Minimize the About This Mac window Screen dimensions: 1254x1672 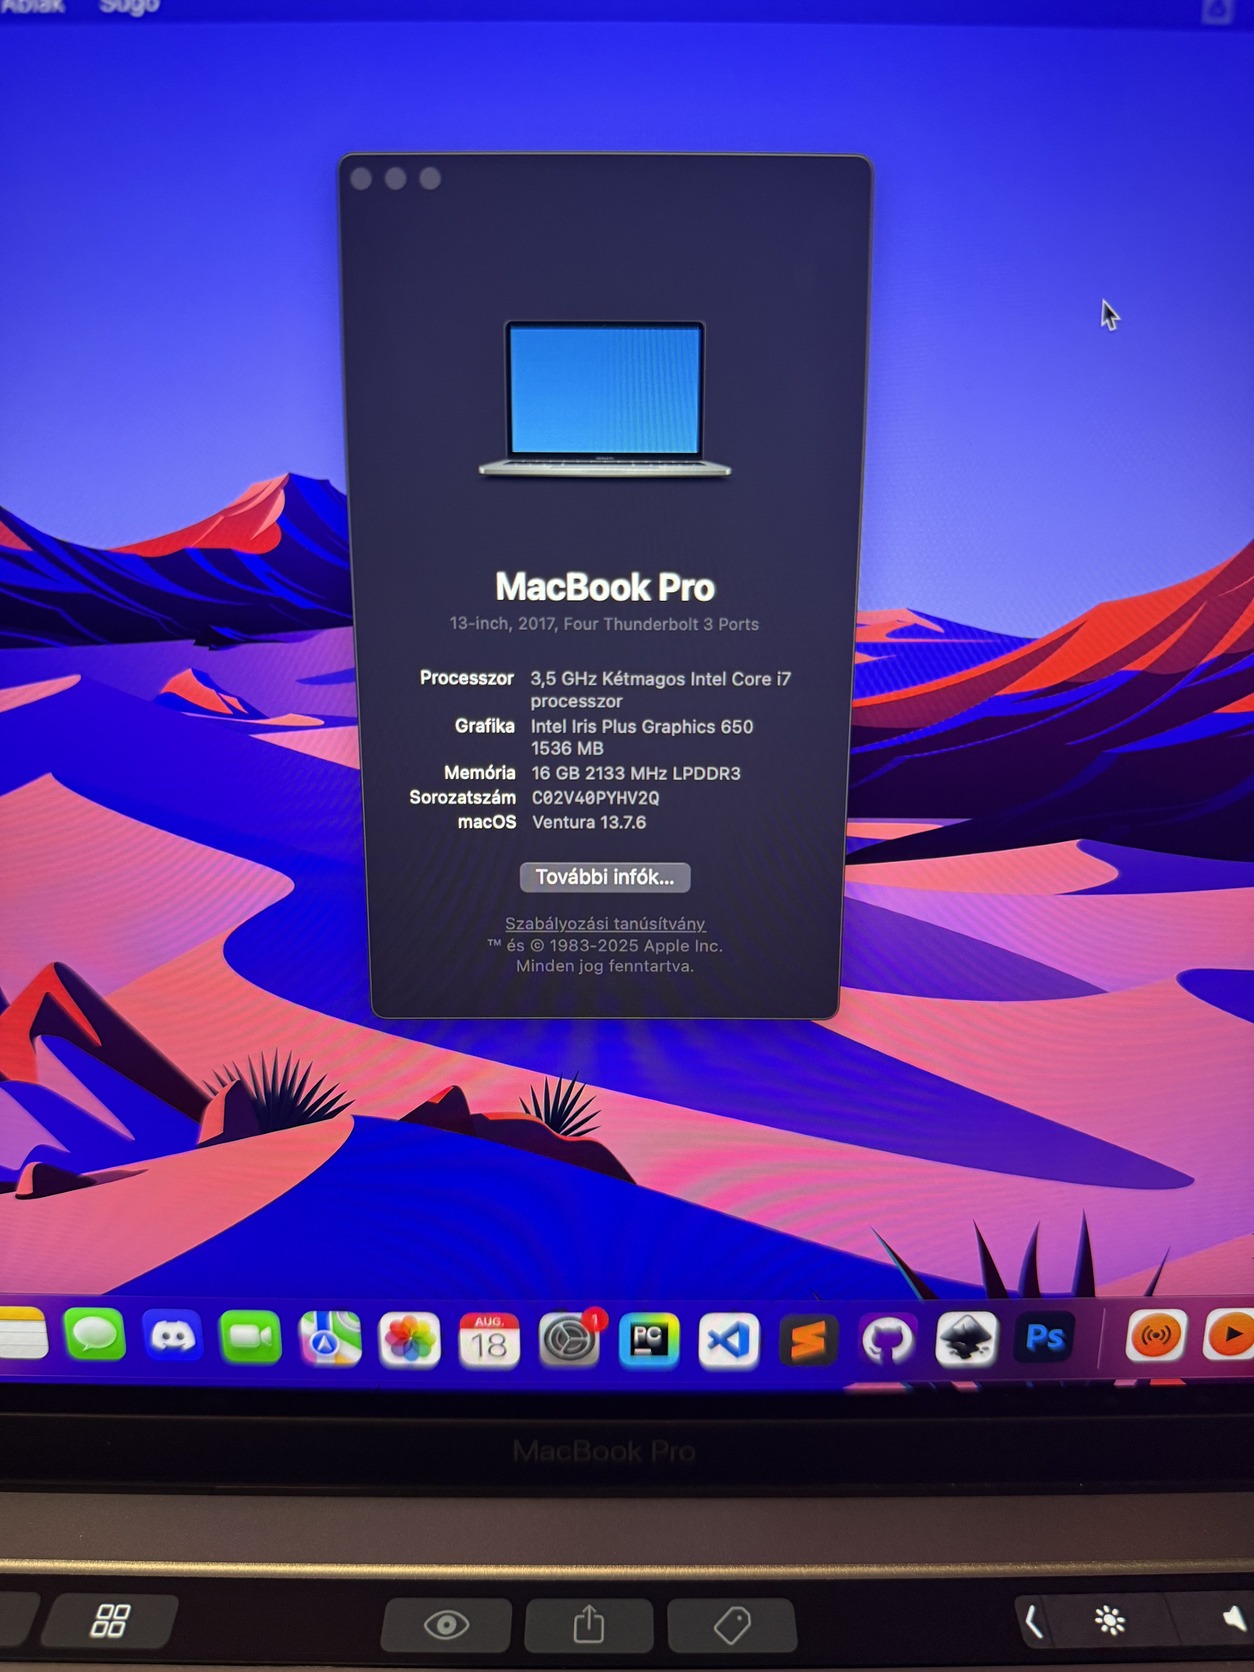(396, 179)
